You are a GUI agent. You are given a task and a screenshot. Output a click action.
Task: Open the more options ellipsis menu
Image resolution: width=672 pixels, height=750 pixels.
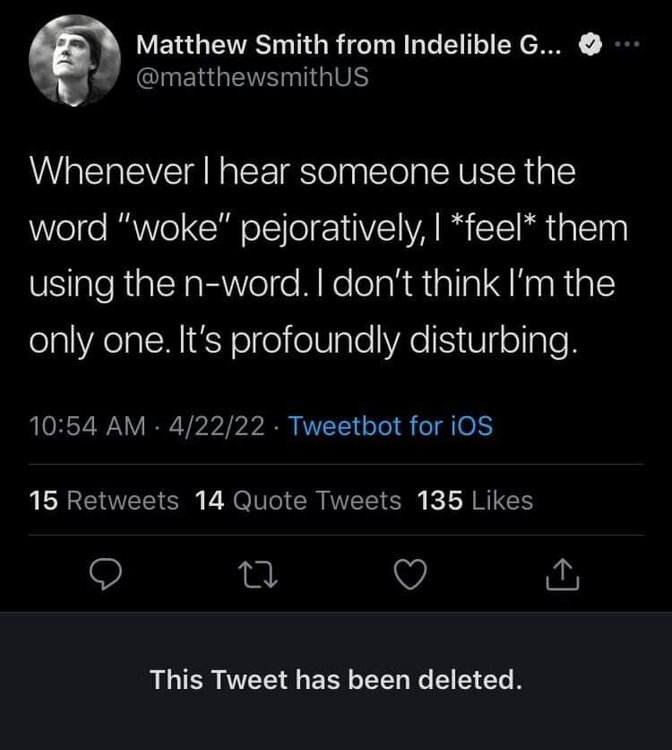click(624, 46)
